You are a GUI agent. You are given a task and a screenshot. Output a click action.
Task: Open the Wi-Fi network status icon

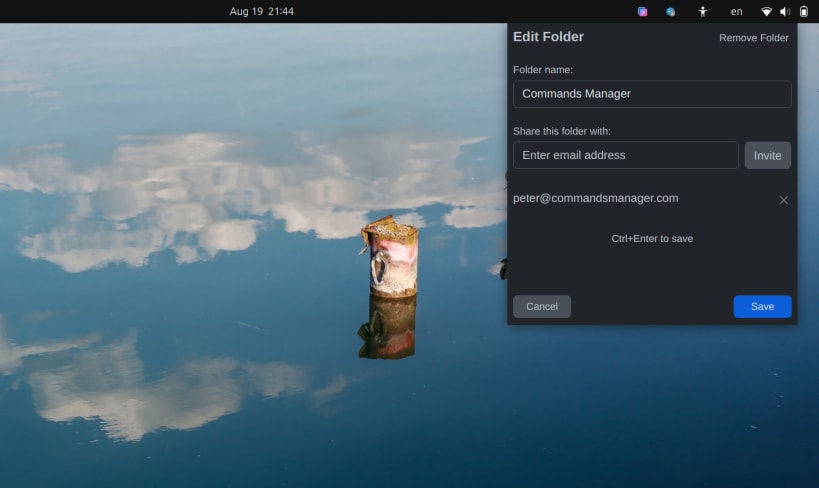[766, 11]
